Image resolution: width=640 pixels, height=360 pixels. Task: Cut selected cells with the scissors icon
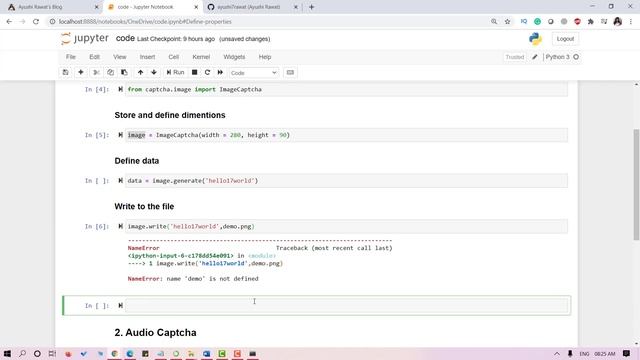[x=96, y=73]
